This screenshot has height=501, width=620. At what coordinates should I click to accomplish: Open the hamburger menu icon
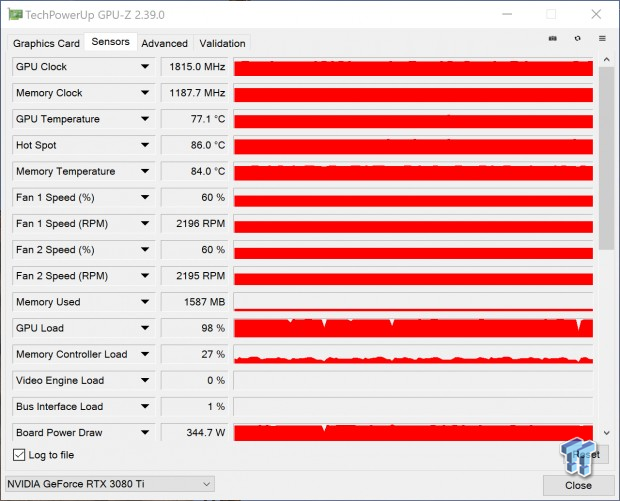(602, 38)
